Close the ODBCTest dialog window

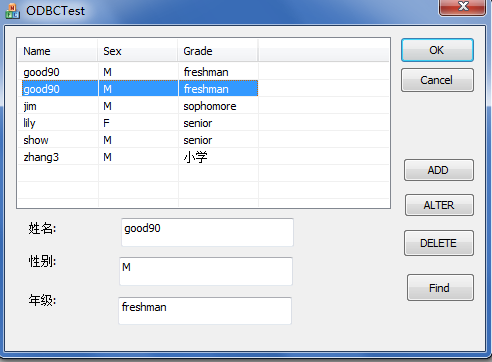pyautogui.click(x=462, y=7)
